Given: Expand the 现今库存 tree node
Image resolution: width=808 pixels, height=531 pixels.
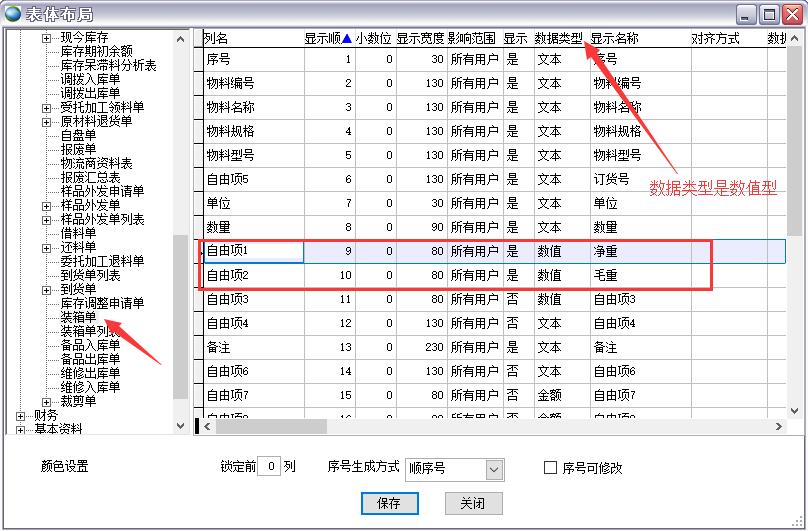Looking at the screenshot, I should 47,38.
